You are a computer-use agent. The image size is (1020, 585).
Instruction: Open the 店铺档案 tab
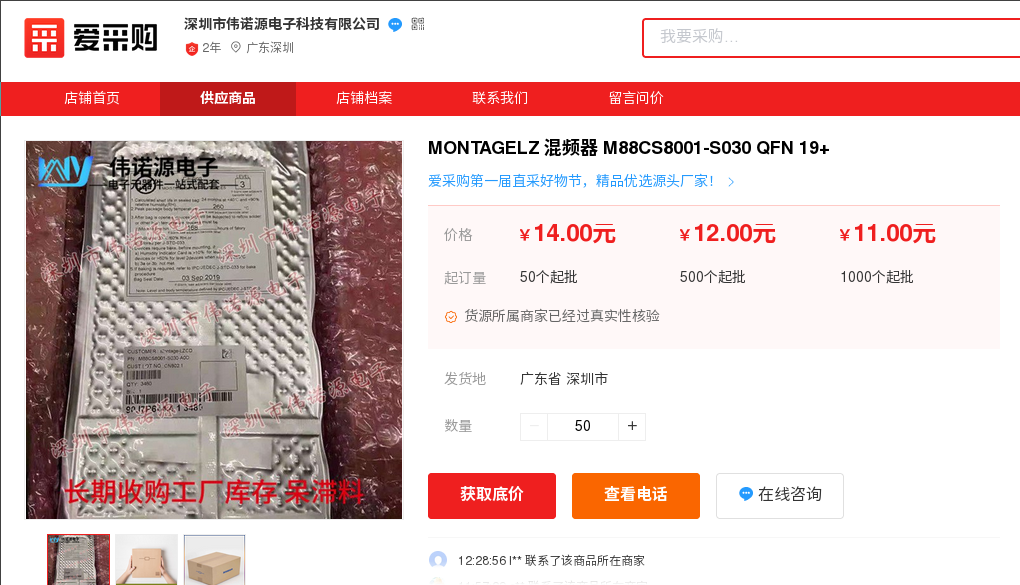pyautogui.click(x=364, y=98)
